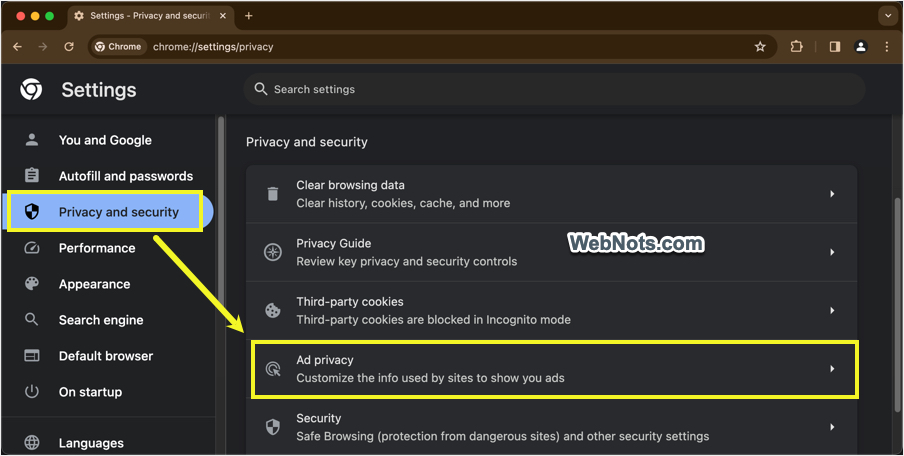Click the cookie icon for Third-party cookies
Screen dimensions: 904x456
pos(273,310)
